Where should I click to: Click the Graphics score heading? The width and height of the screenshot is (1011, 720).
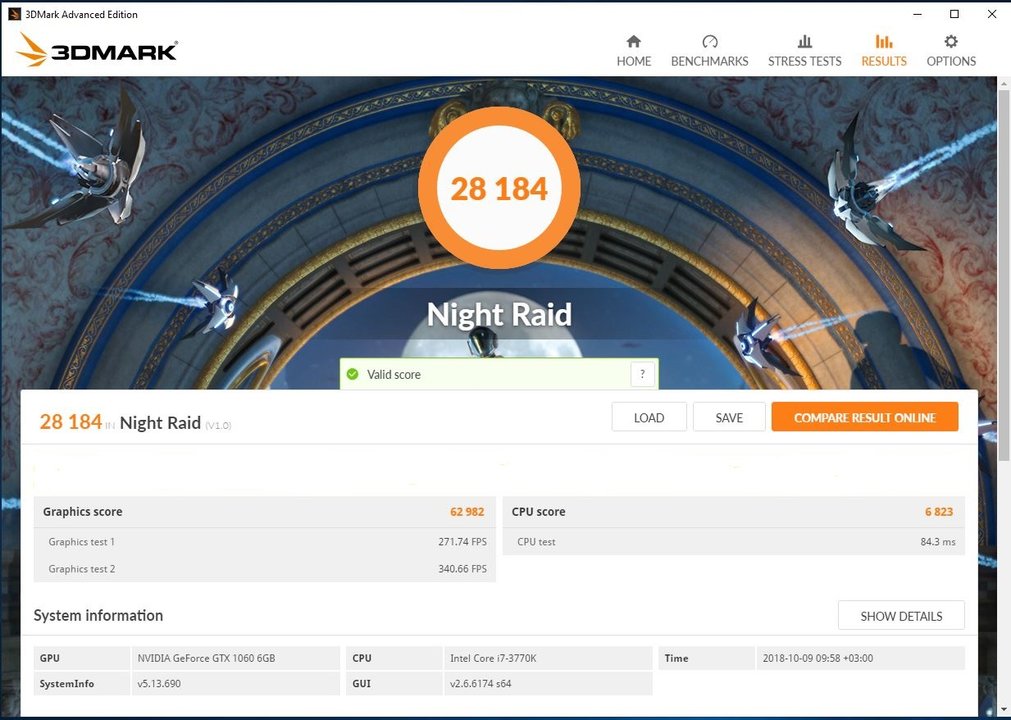tap(83, 512)
